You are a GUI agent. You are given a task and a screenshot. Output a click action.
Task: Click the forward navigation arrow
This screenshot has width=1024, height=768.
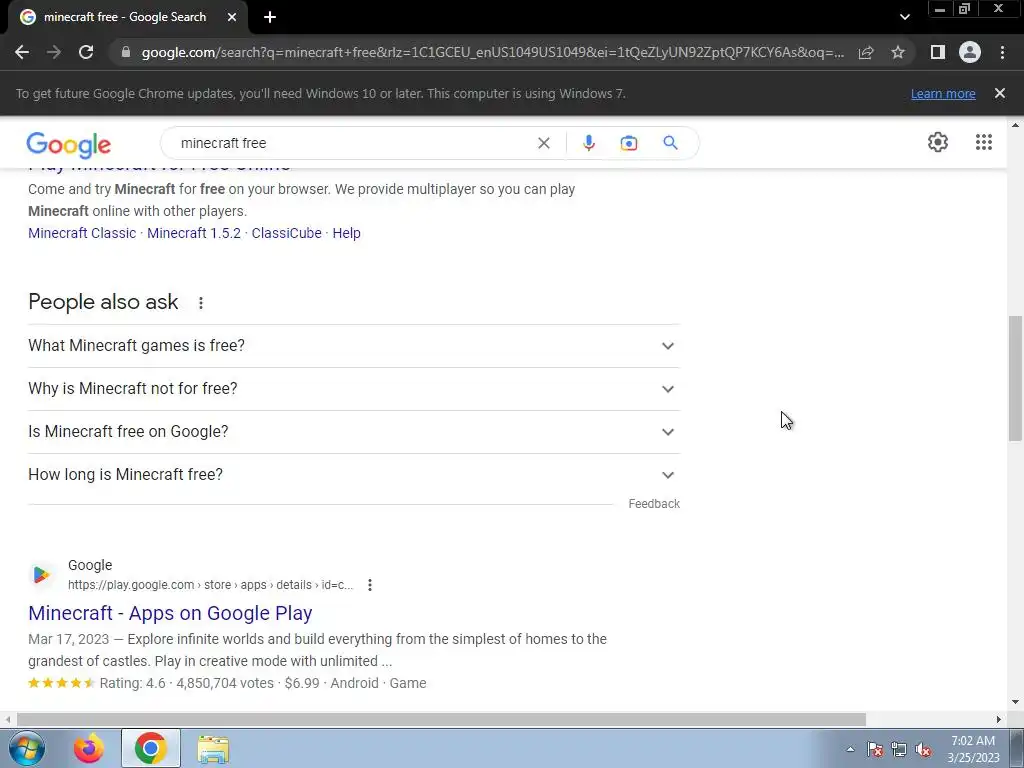(54, 52)
